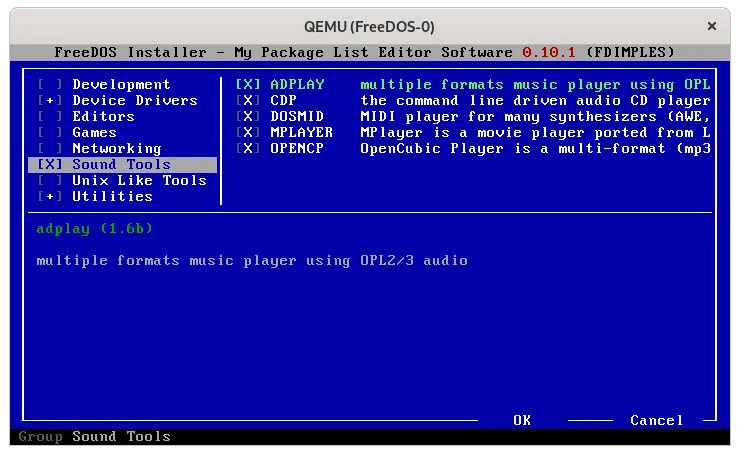This screenshot has width=740, height=455.
Task: Toggle the Utilities group checkbox
Action: click(x=49, y=197)
